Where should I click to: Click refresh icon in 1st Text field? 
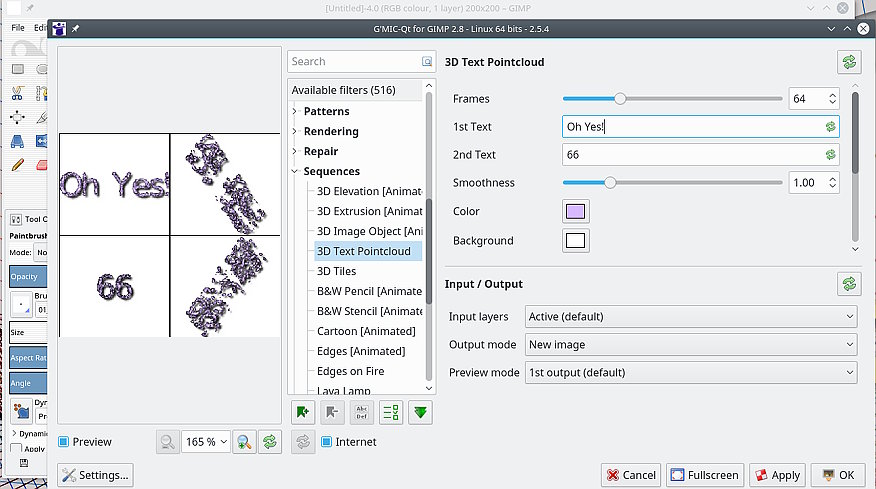[831, 127]
